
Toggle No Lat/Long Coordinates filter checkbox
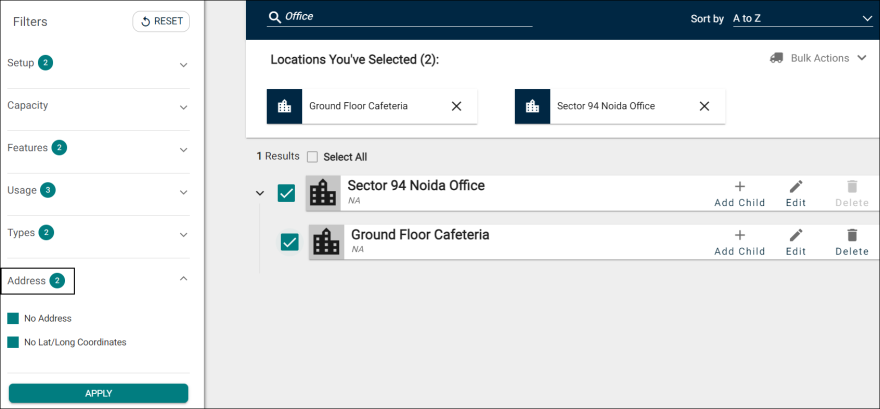pyautogui.click(x=13, y=342)
